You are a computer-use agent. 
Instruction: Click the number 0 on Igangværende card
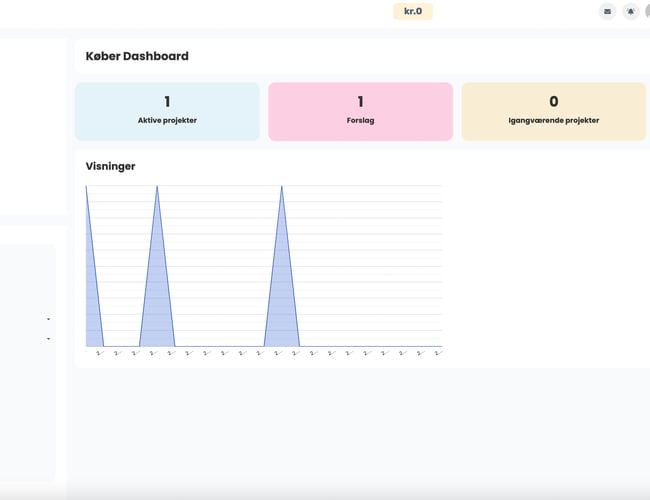point(553,102)
